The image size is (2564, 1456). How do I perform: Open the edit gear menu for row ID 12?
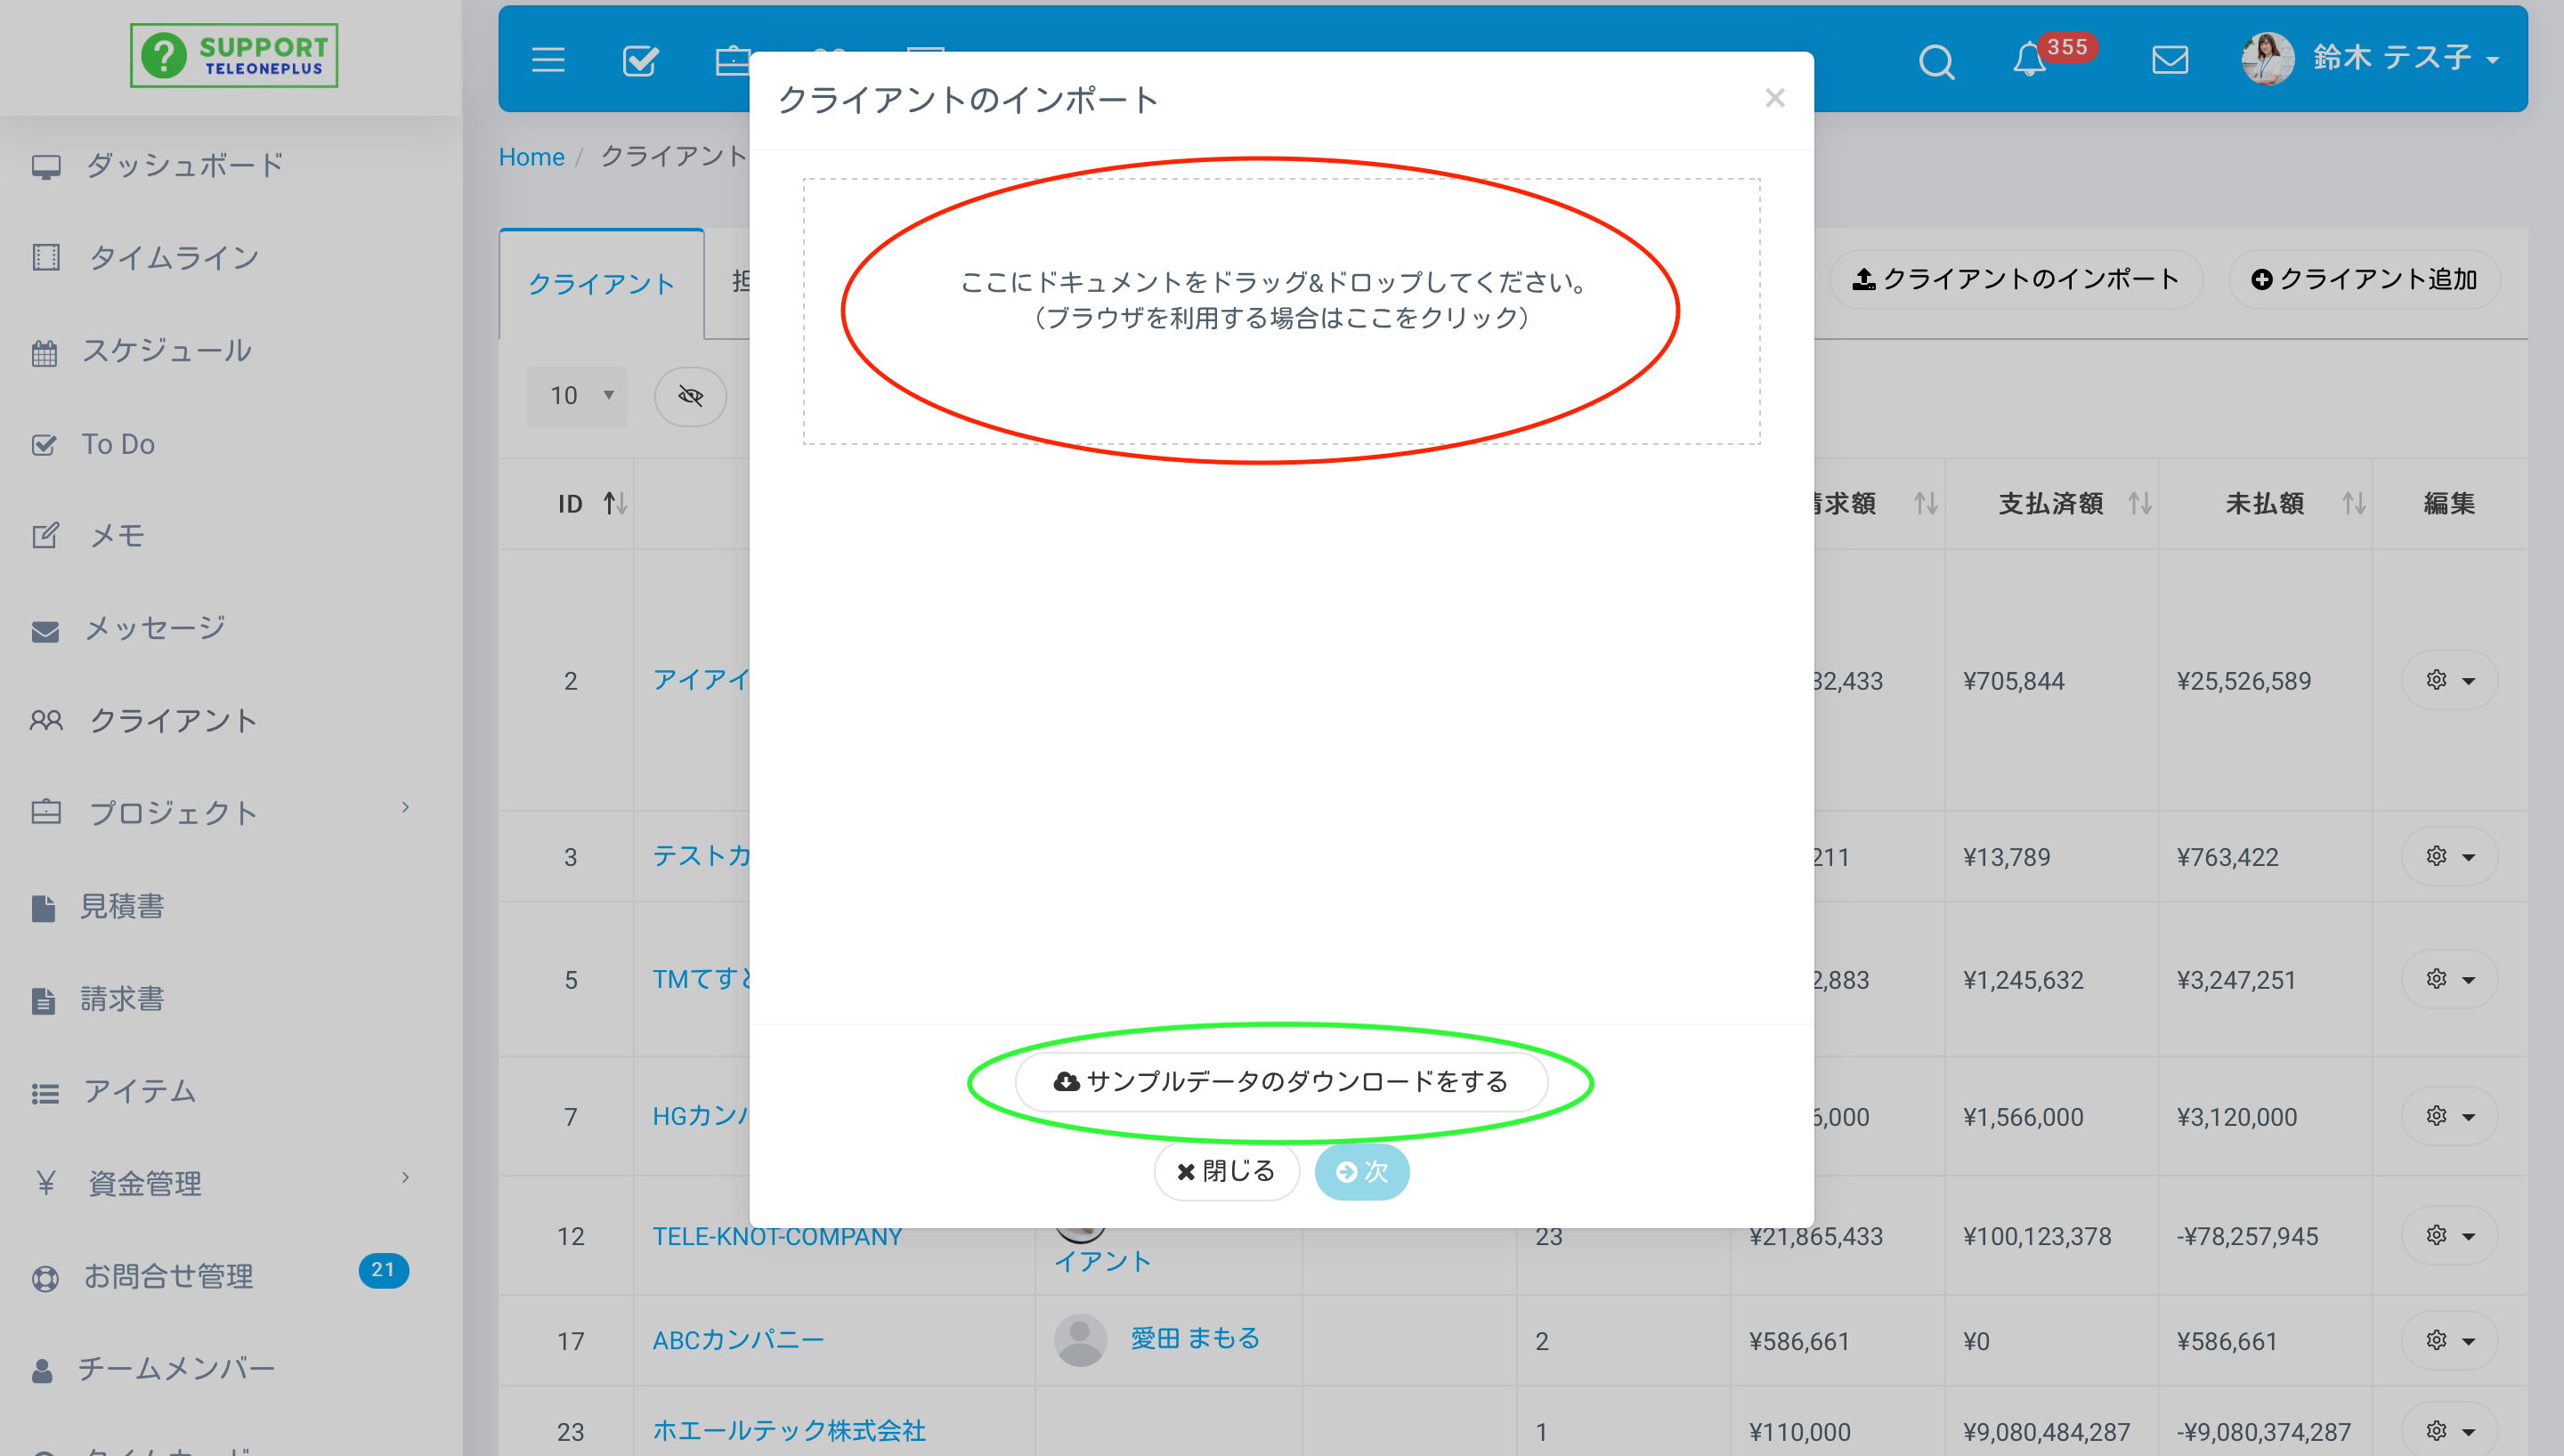pos(2449,1236)
